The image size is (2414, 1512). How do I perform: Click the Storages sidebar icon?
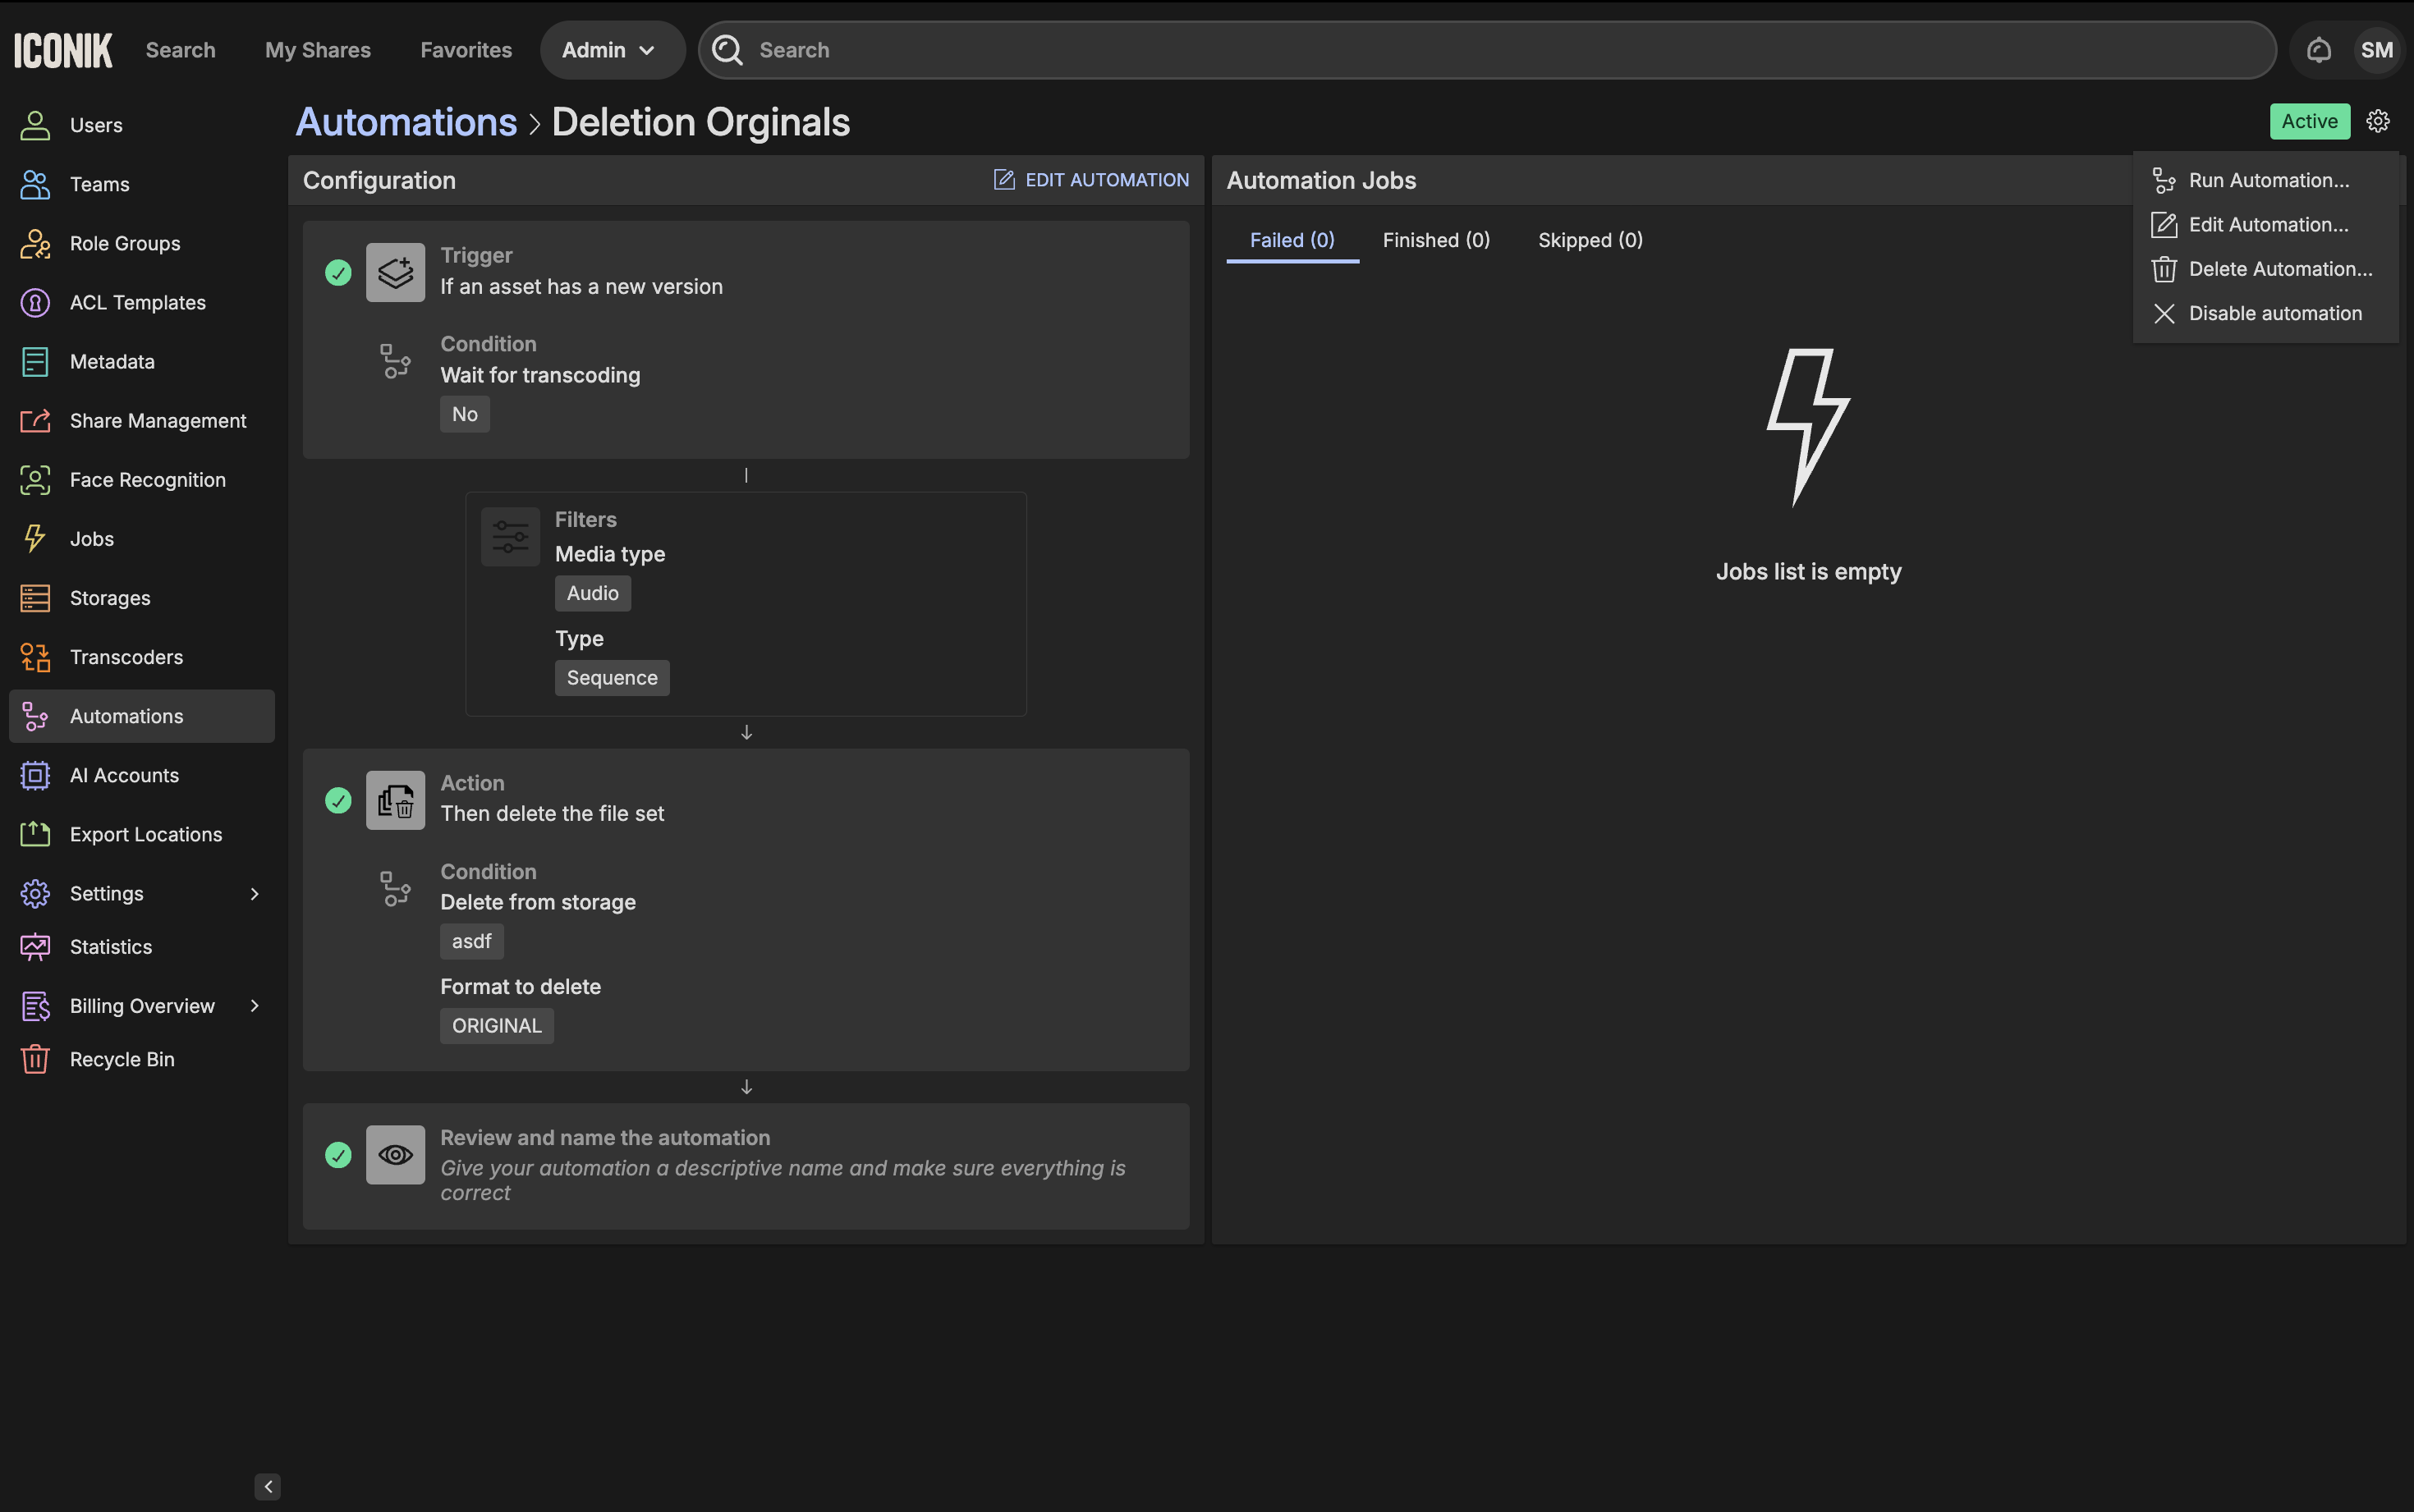point(35,598)
